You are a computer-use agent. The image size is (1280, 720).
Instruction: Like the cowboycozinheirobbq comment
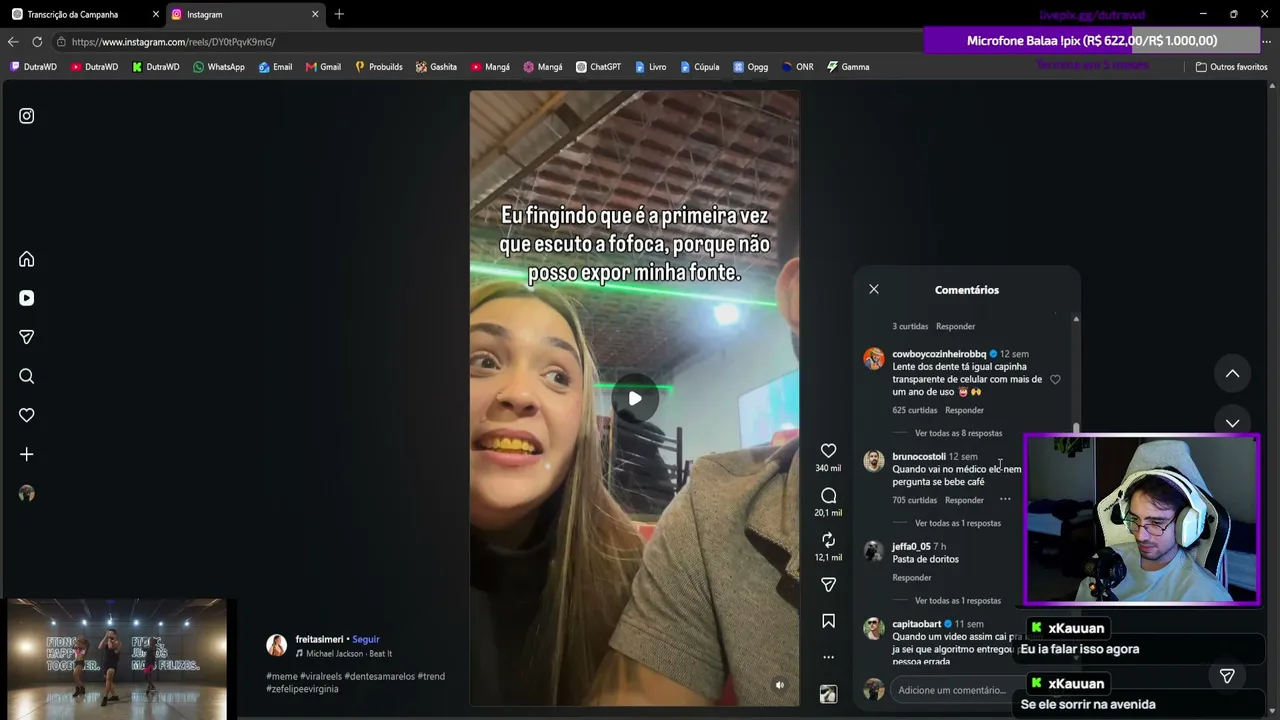(1055, 380)
